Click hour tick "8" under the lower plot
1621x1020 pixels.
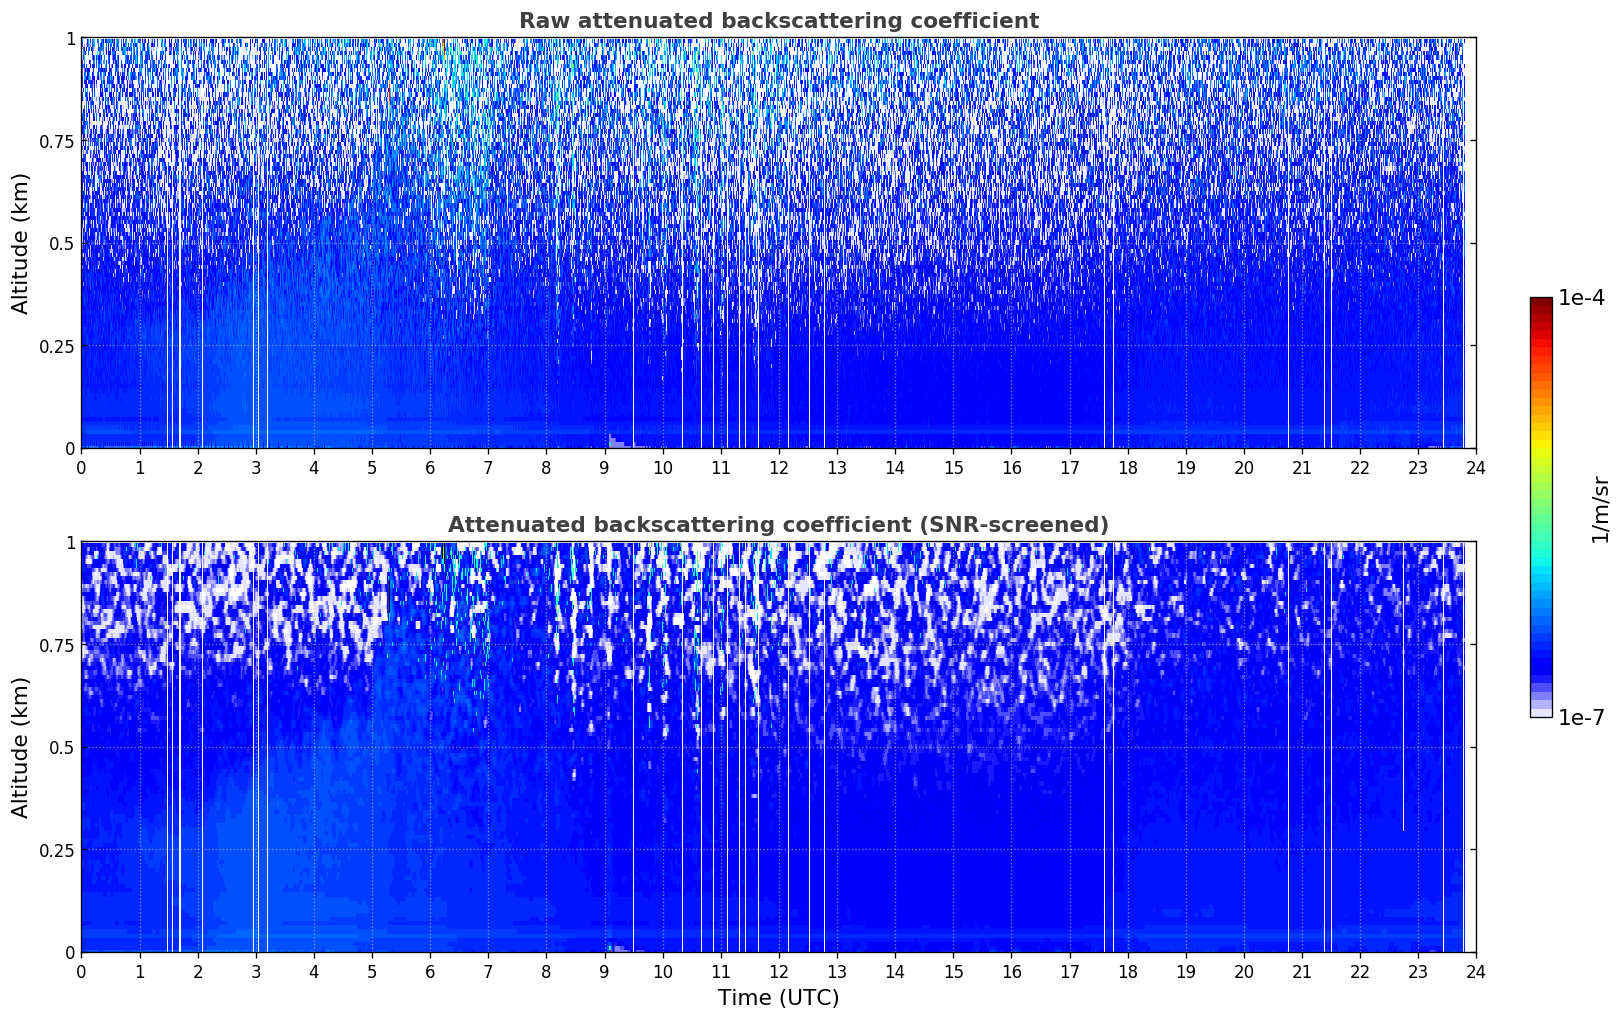(x=546, y=971)
